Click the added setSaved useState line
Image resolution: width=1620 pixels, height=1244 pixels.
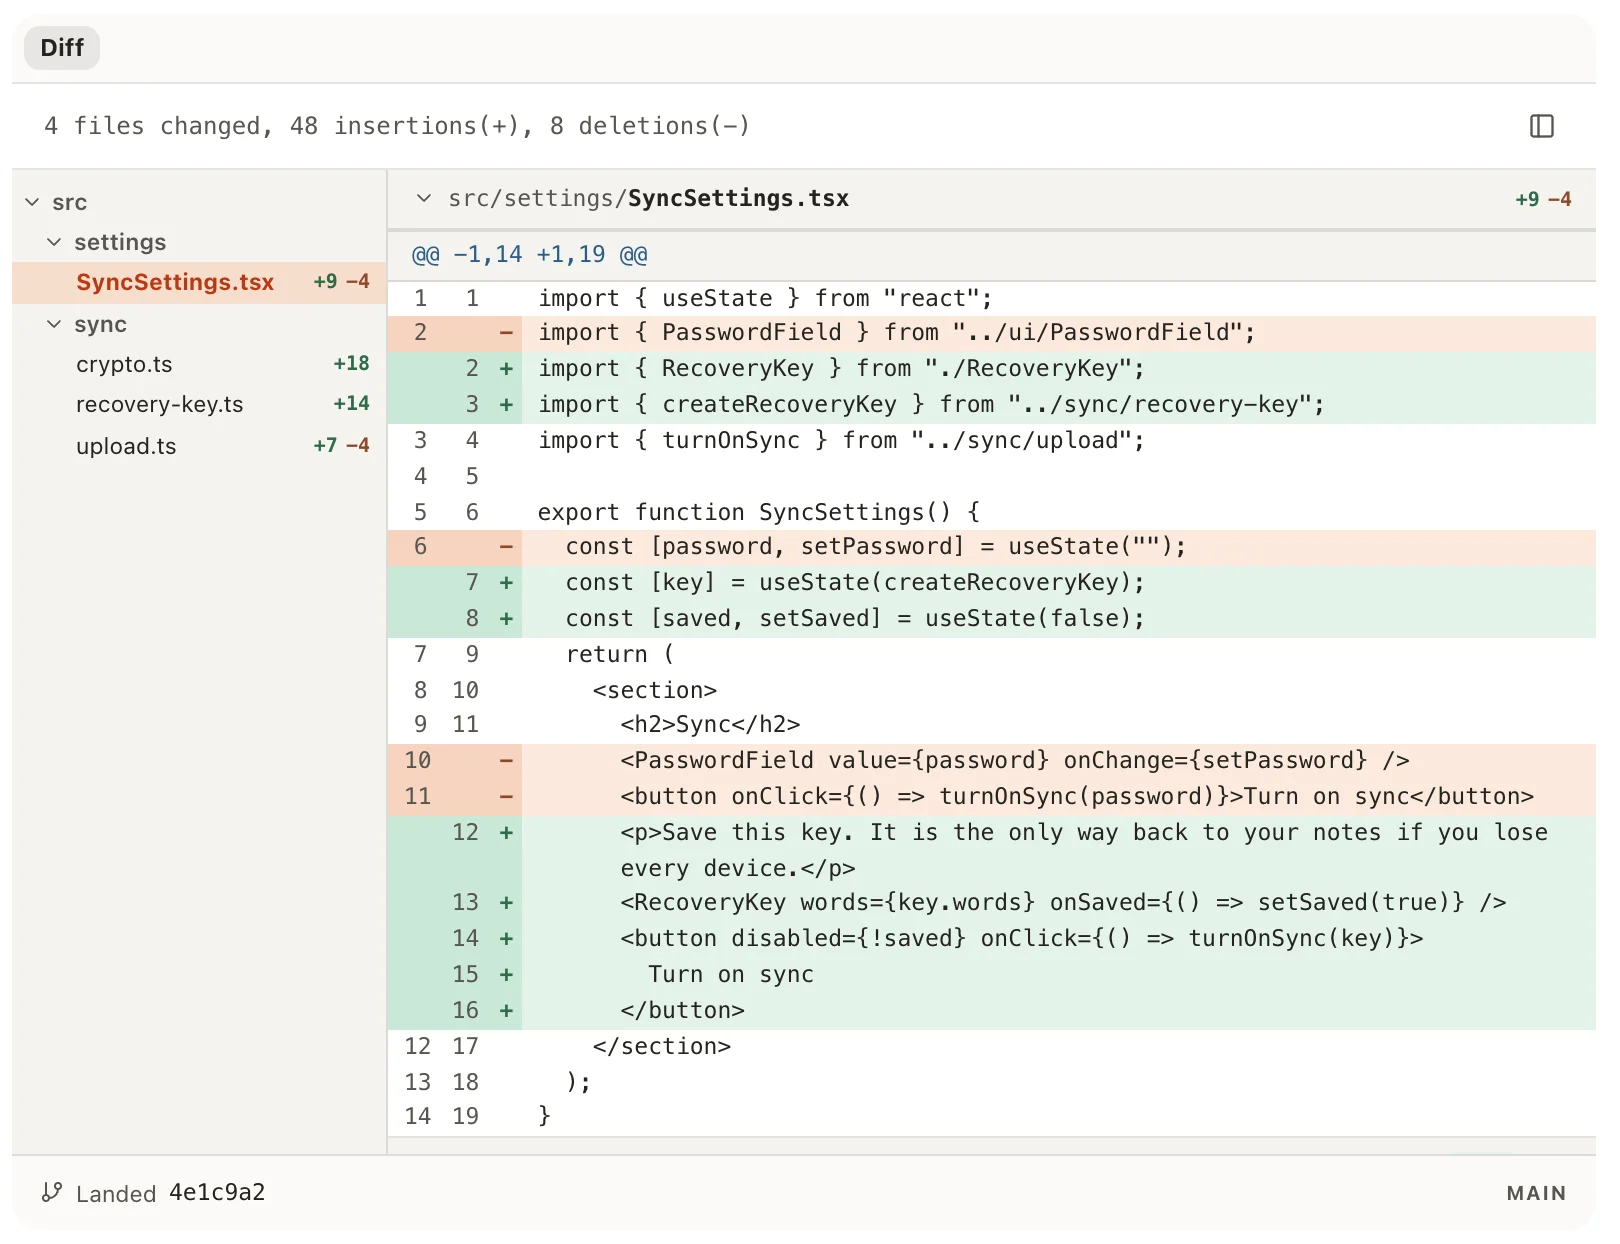click(x=992, y=618)
